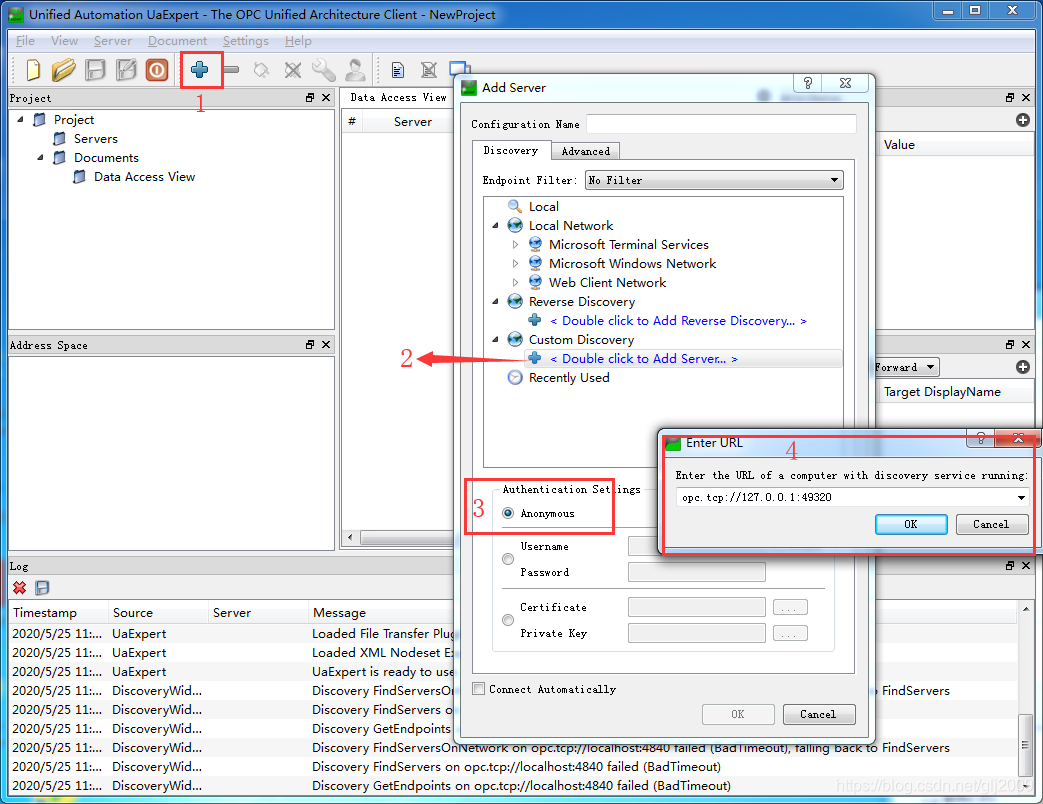Image resolution: width=1043 pixels, height=804 pixels.
Task: Collapse the Project tree root
Action: tap(20, 120)
